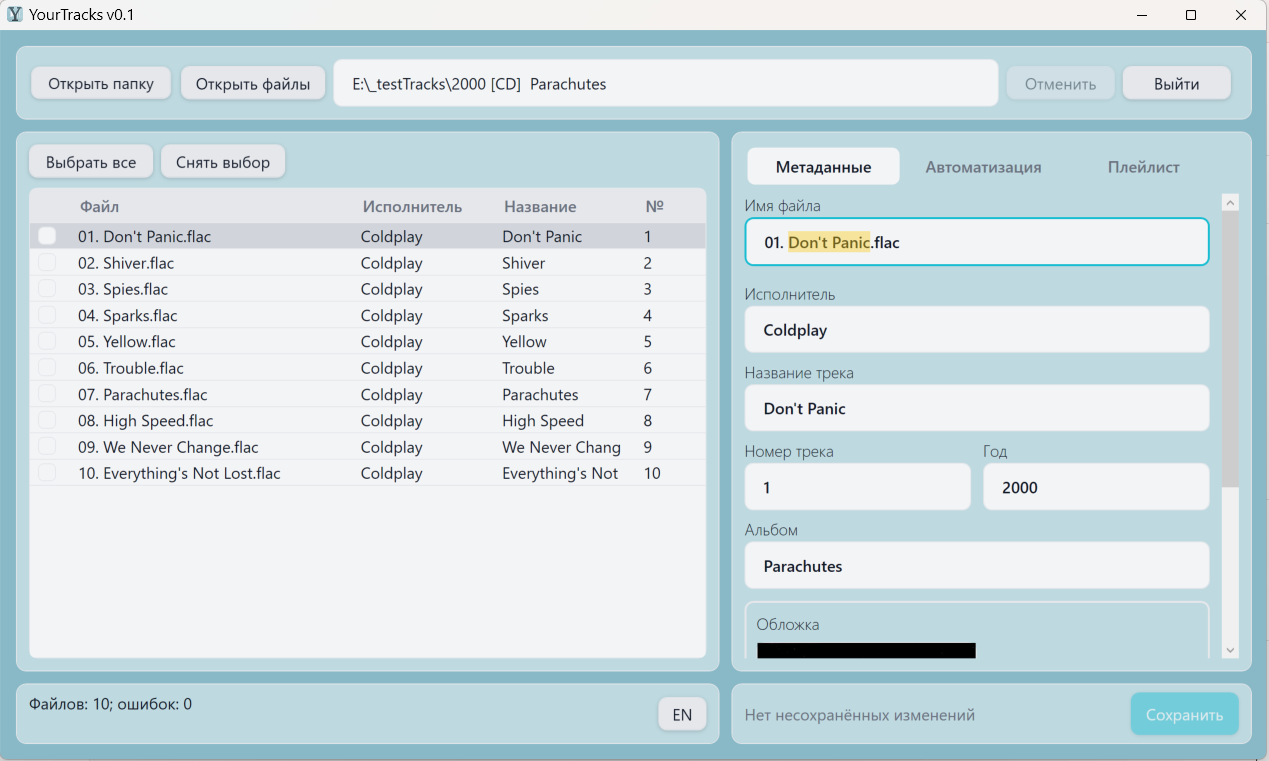Viewport: 1269px width, 761px height.
Task: Tick the checkbox for 04. Sparks.flac
Action: click(47, 315)
